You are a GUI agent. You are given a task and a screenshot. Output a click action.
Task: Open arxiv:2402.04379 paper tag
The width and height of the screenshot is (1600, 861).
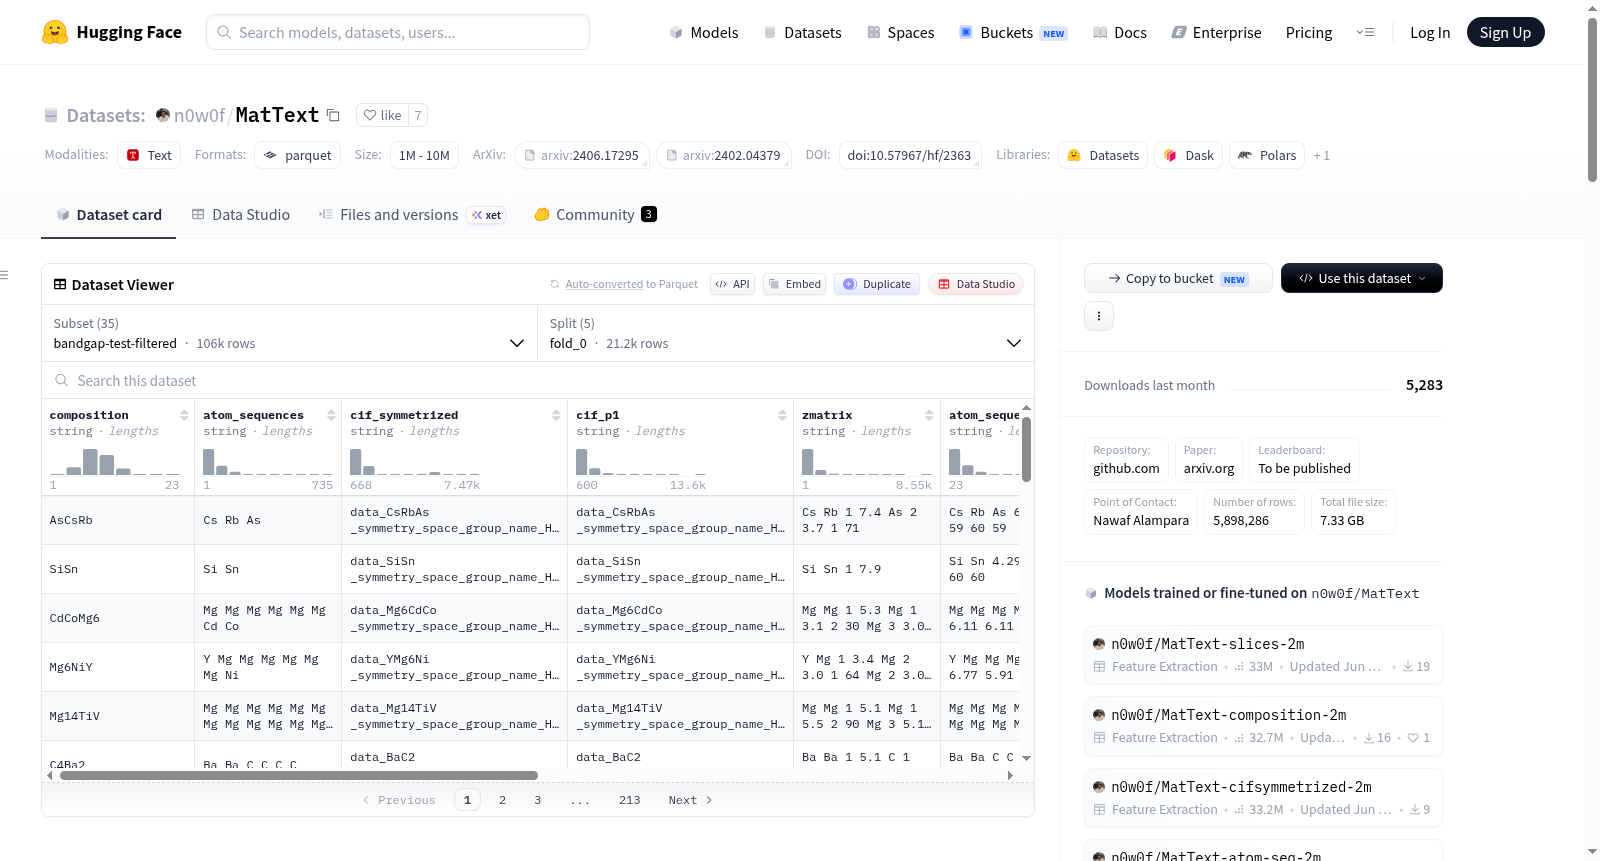(x=724, y=155)
